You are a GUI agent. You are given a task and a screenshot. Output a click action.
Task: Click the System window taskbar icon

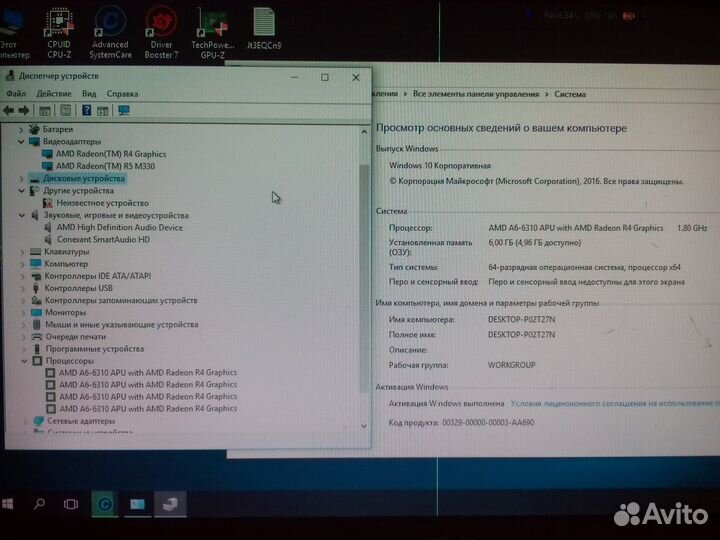click(x=137, y=504)
